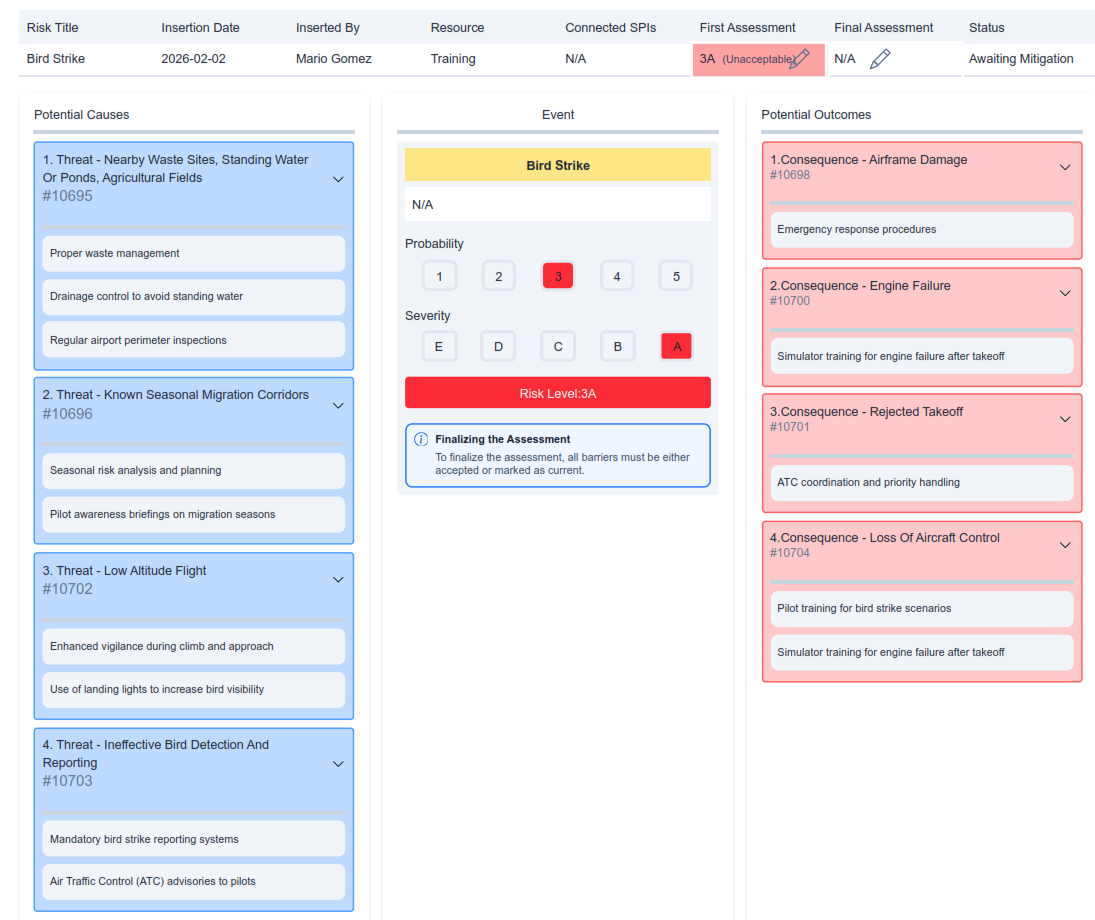Click the Final Assessment edit pencil icon
Screen dimensions: 1095x920
coord(880,59)
